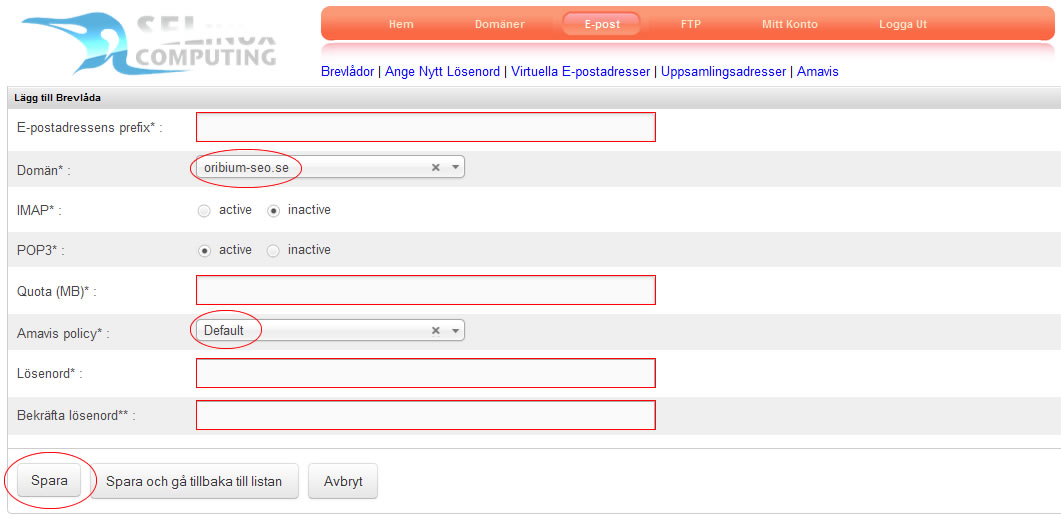Set POP3 to inactive
The height and width of the screenshot is (528, 1061).
273,250
